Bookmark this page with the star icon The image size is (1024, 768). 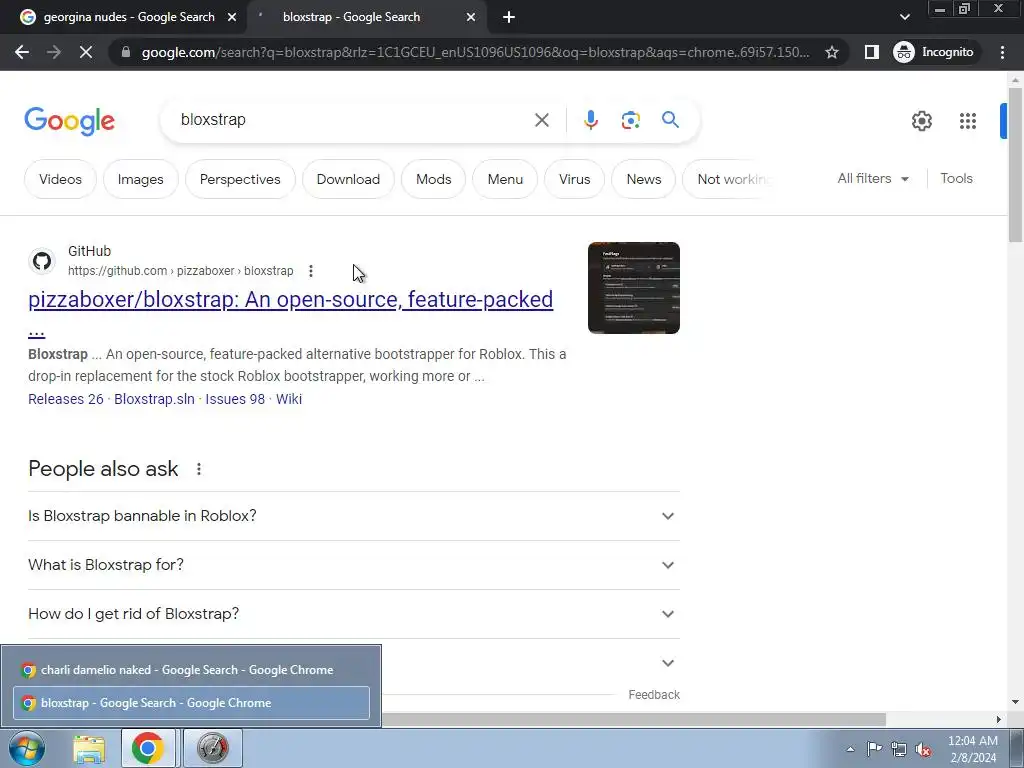pos(831,52)
